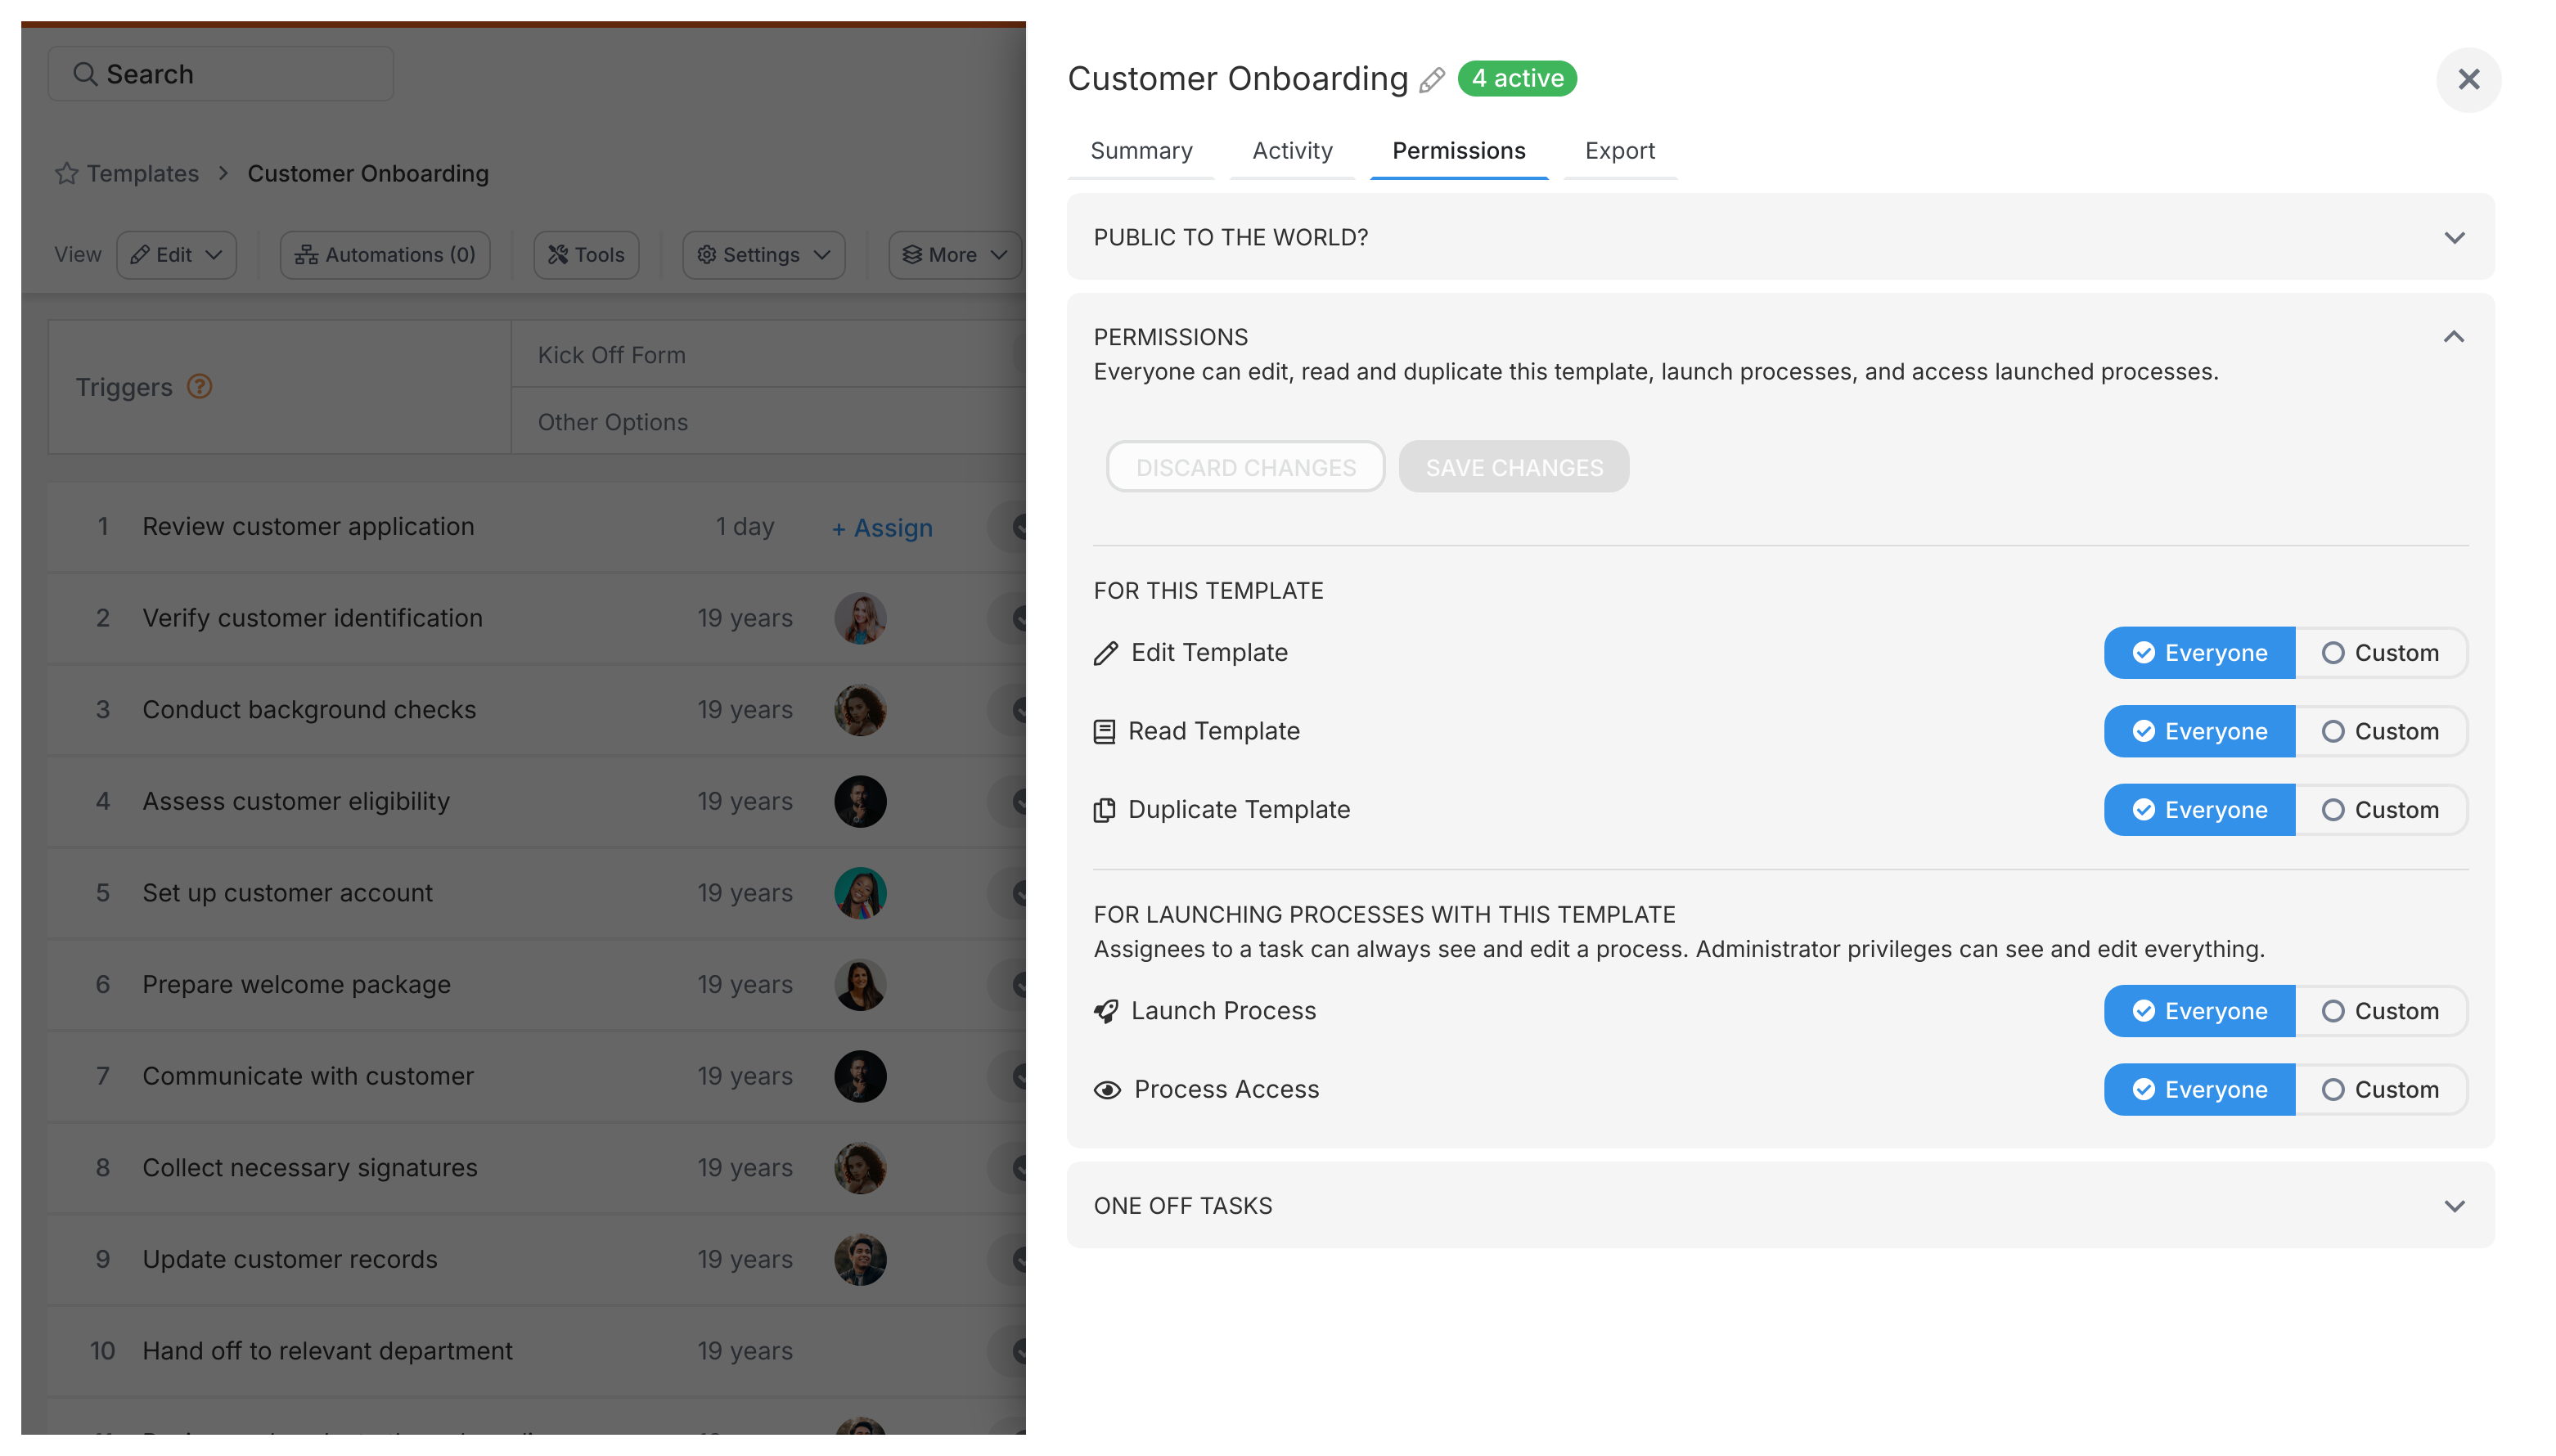Switch to the Activity tab

point(1291,150)
